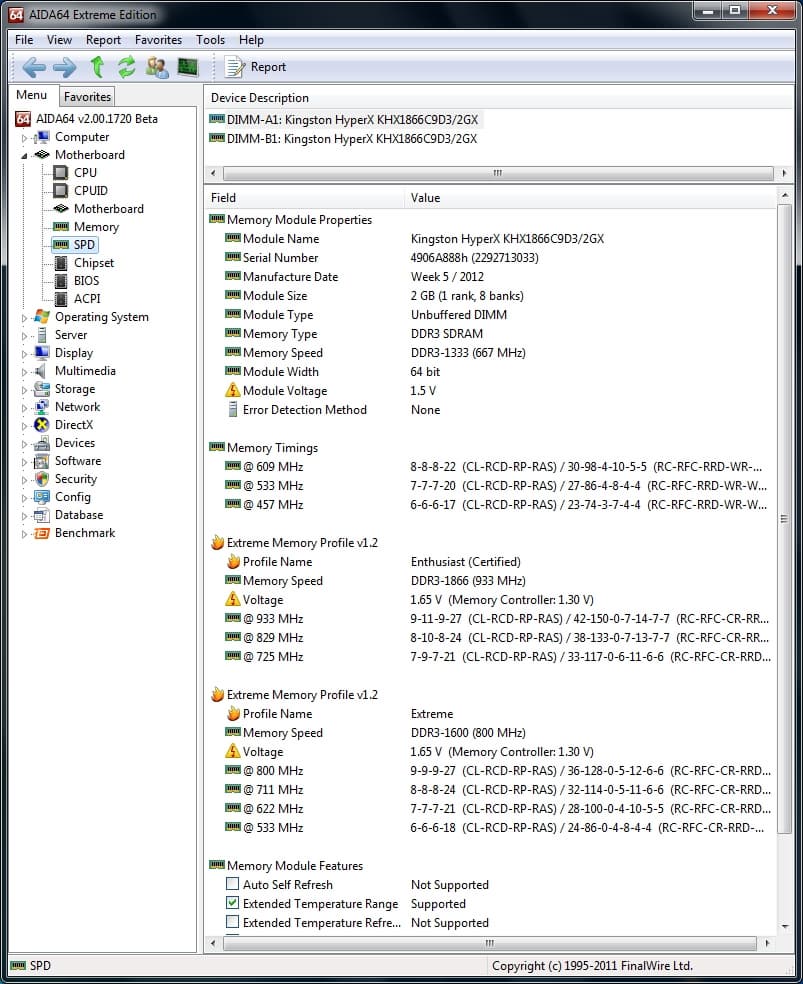Expand the Display tree node
This screenshot has height=984, width=803.
click(x=24, y=354)
